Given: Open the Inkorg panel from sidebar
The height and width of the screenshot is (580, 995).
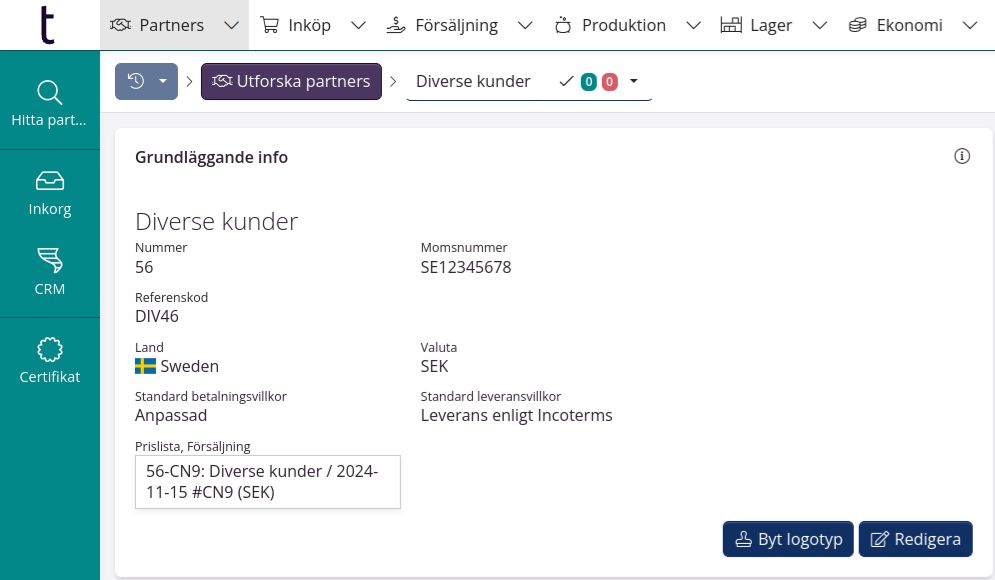Looking at the screenshot, I should pyautogui.click(x=50, y=192).
